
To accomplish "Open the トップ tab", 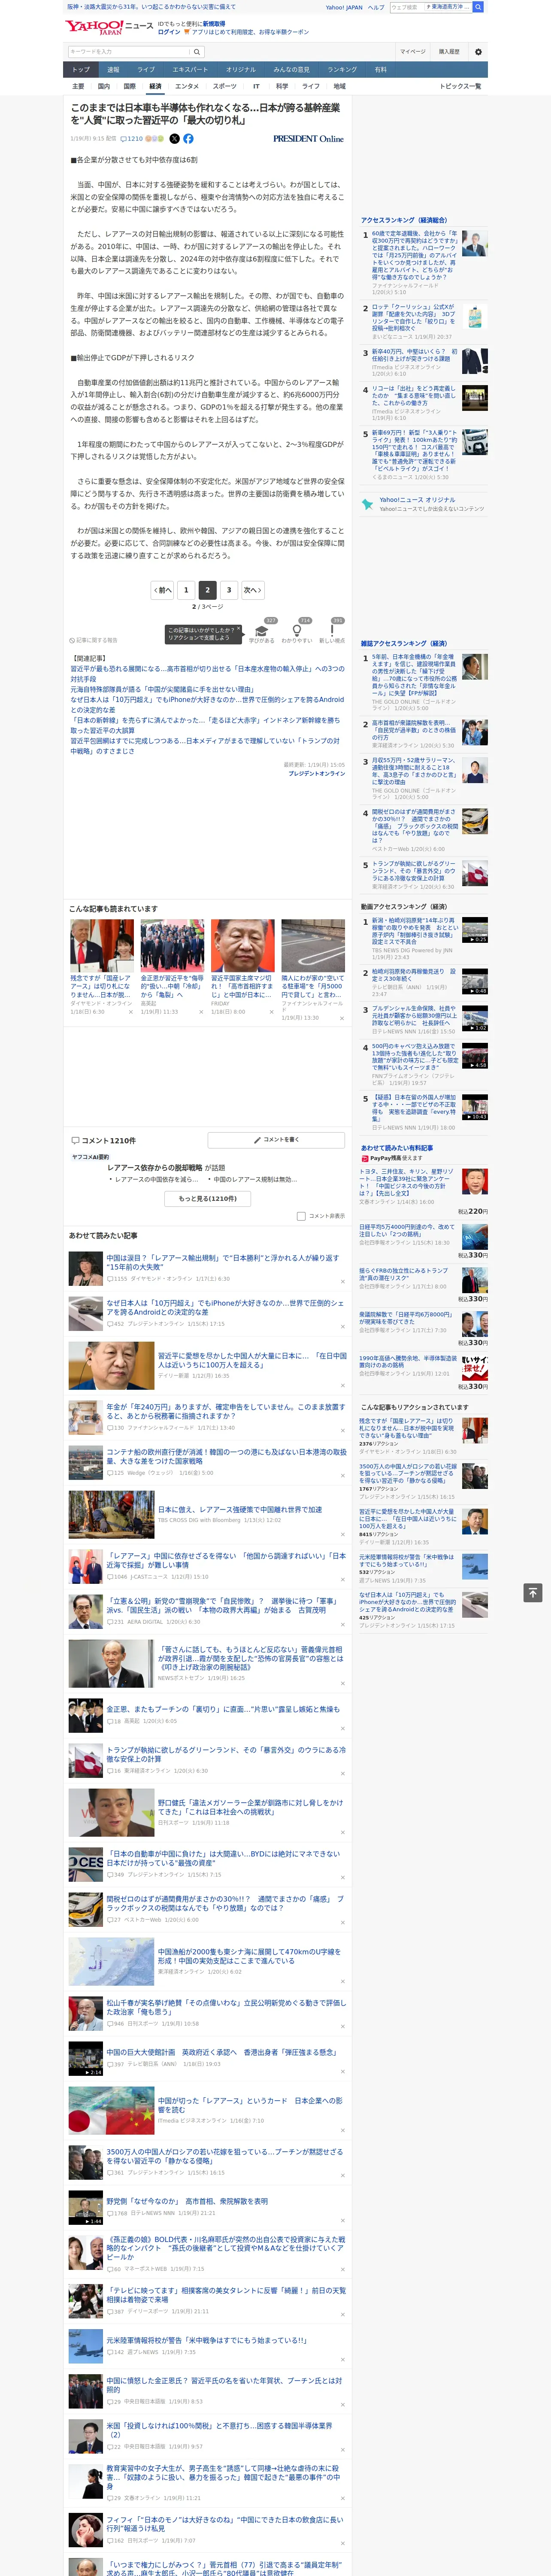I will pos(81,70).
